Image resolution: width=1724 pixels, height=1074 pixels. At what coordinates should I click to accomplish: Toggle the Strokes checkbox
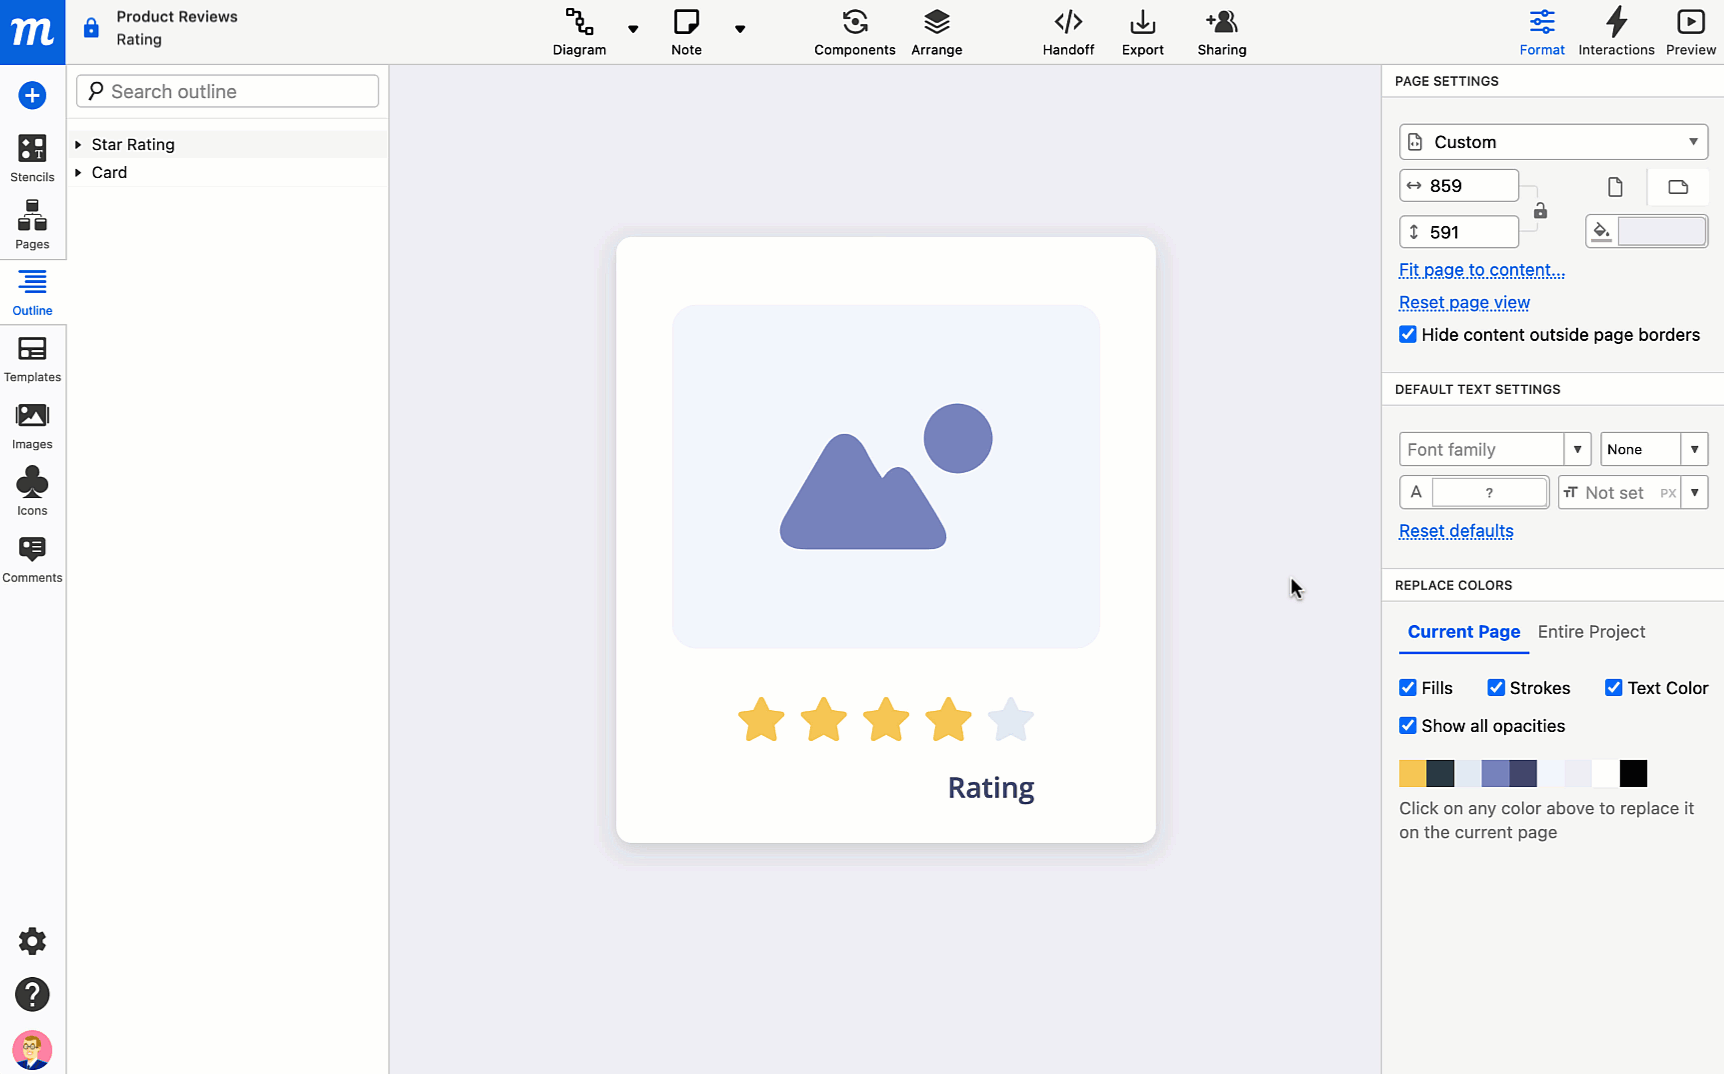click(x=1496, y=688)
